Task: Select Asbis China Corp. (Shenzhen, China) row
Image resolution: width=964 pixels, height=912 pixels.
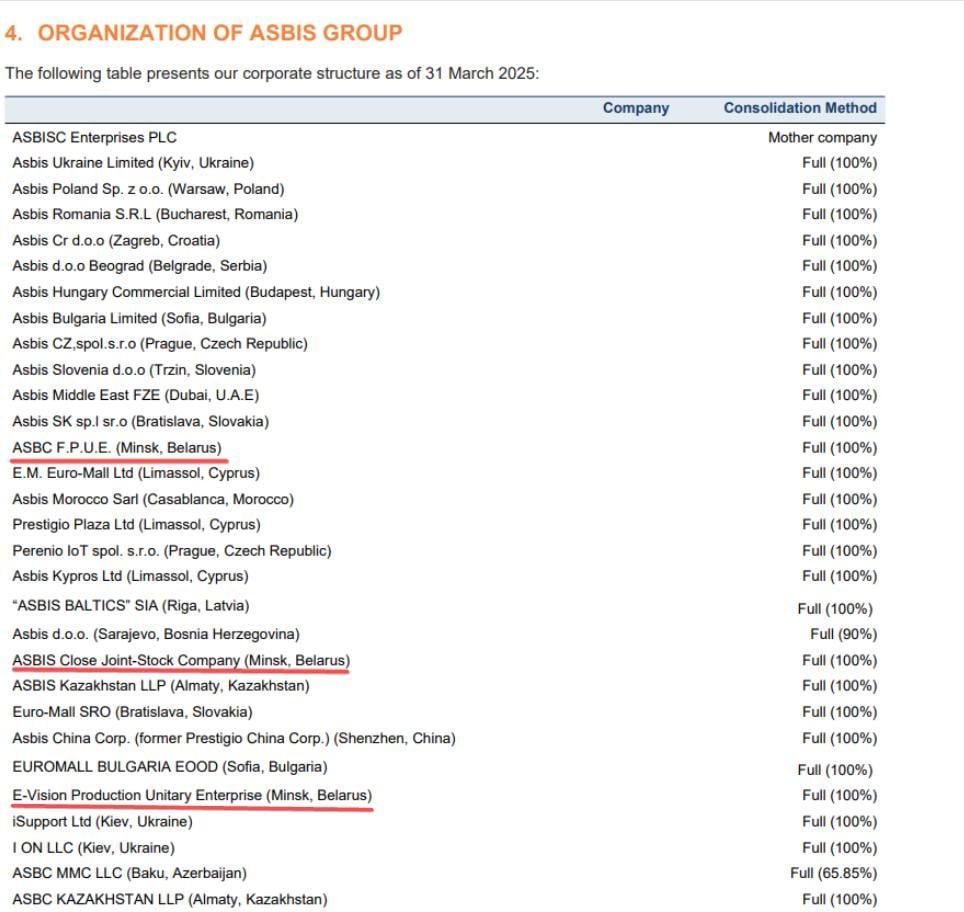Action: click(x=234, y=738)
